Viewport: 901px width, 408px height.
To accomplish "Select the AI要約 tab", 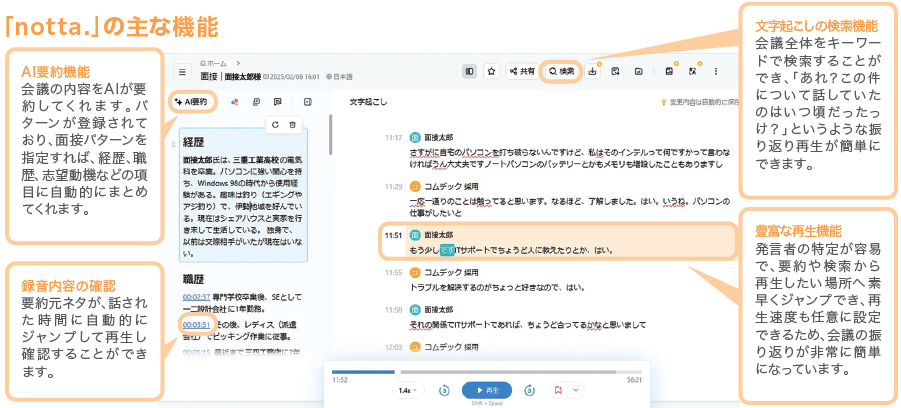I will click(191, 102).
